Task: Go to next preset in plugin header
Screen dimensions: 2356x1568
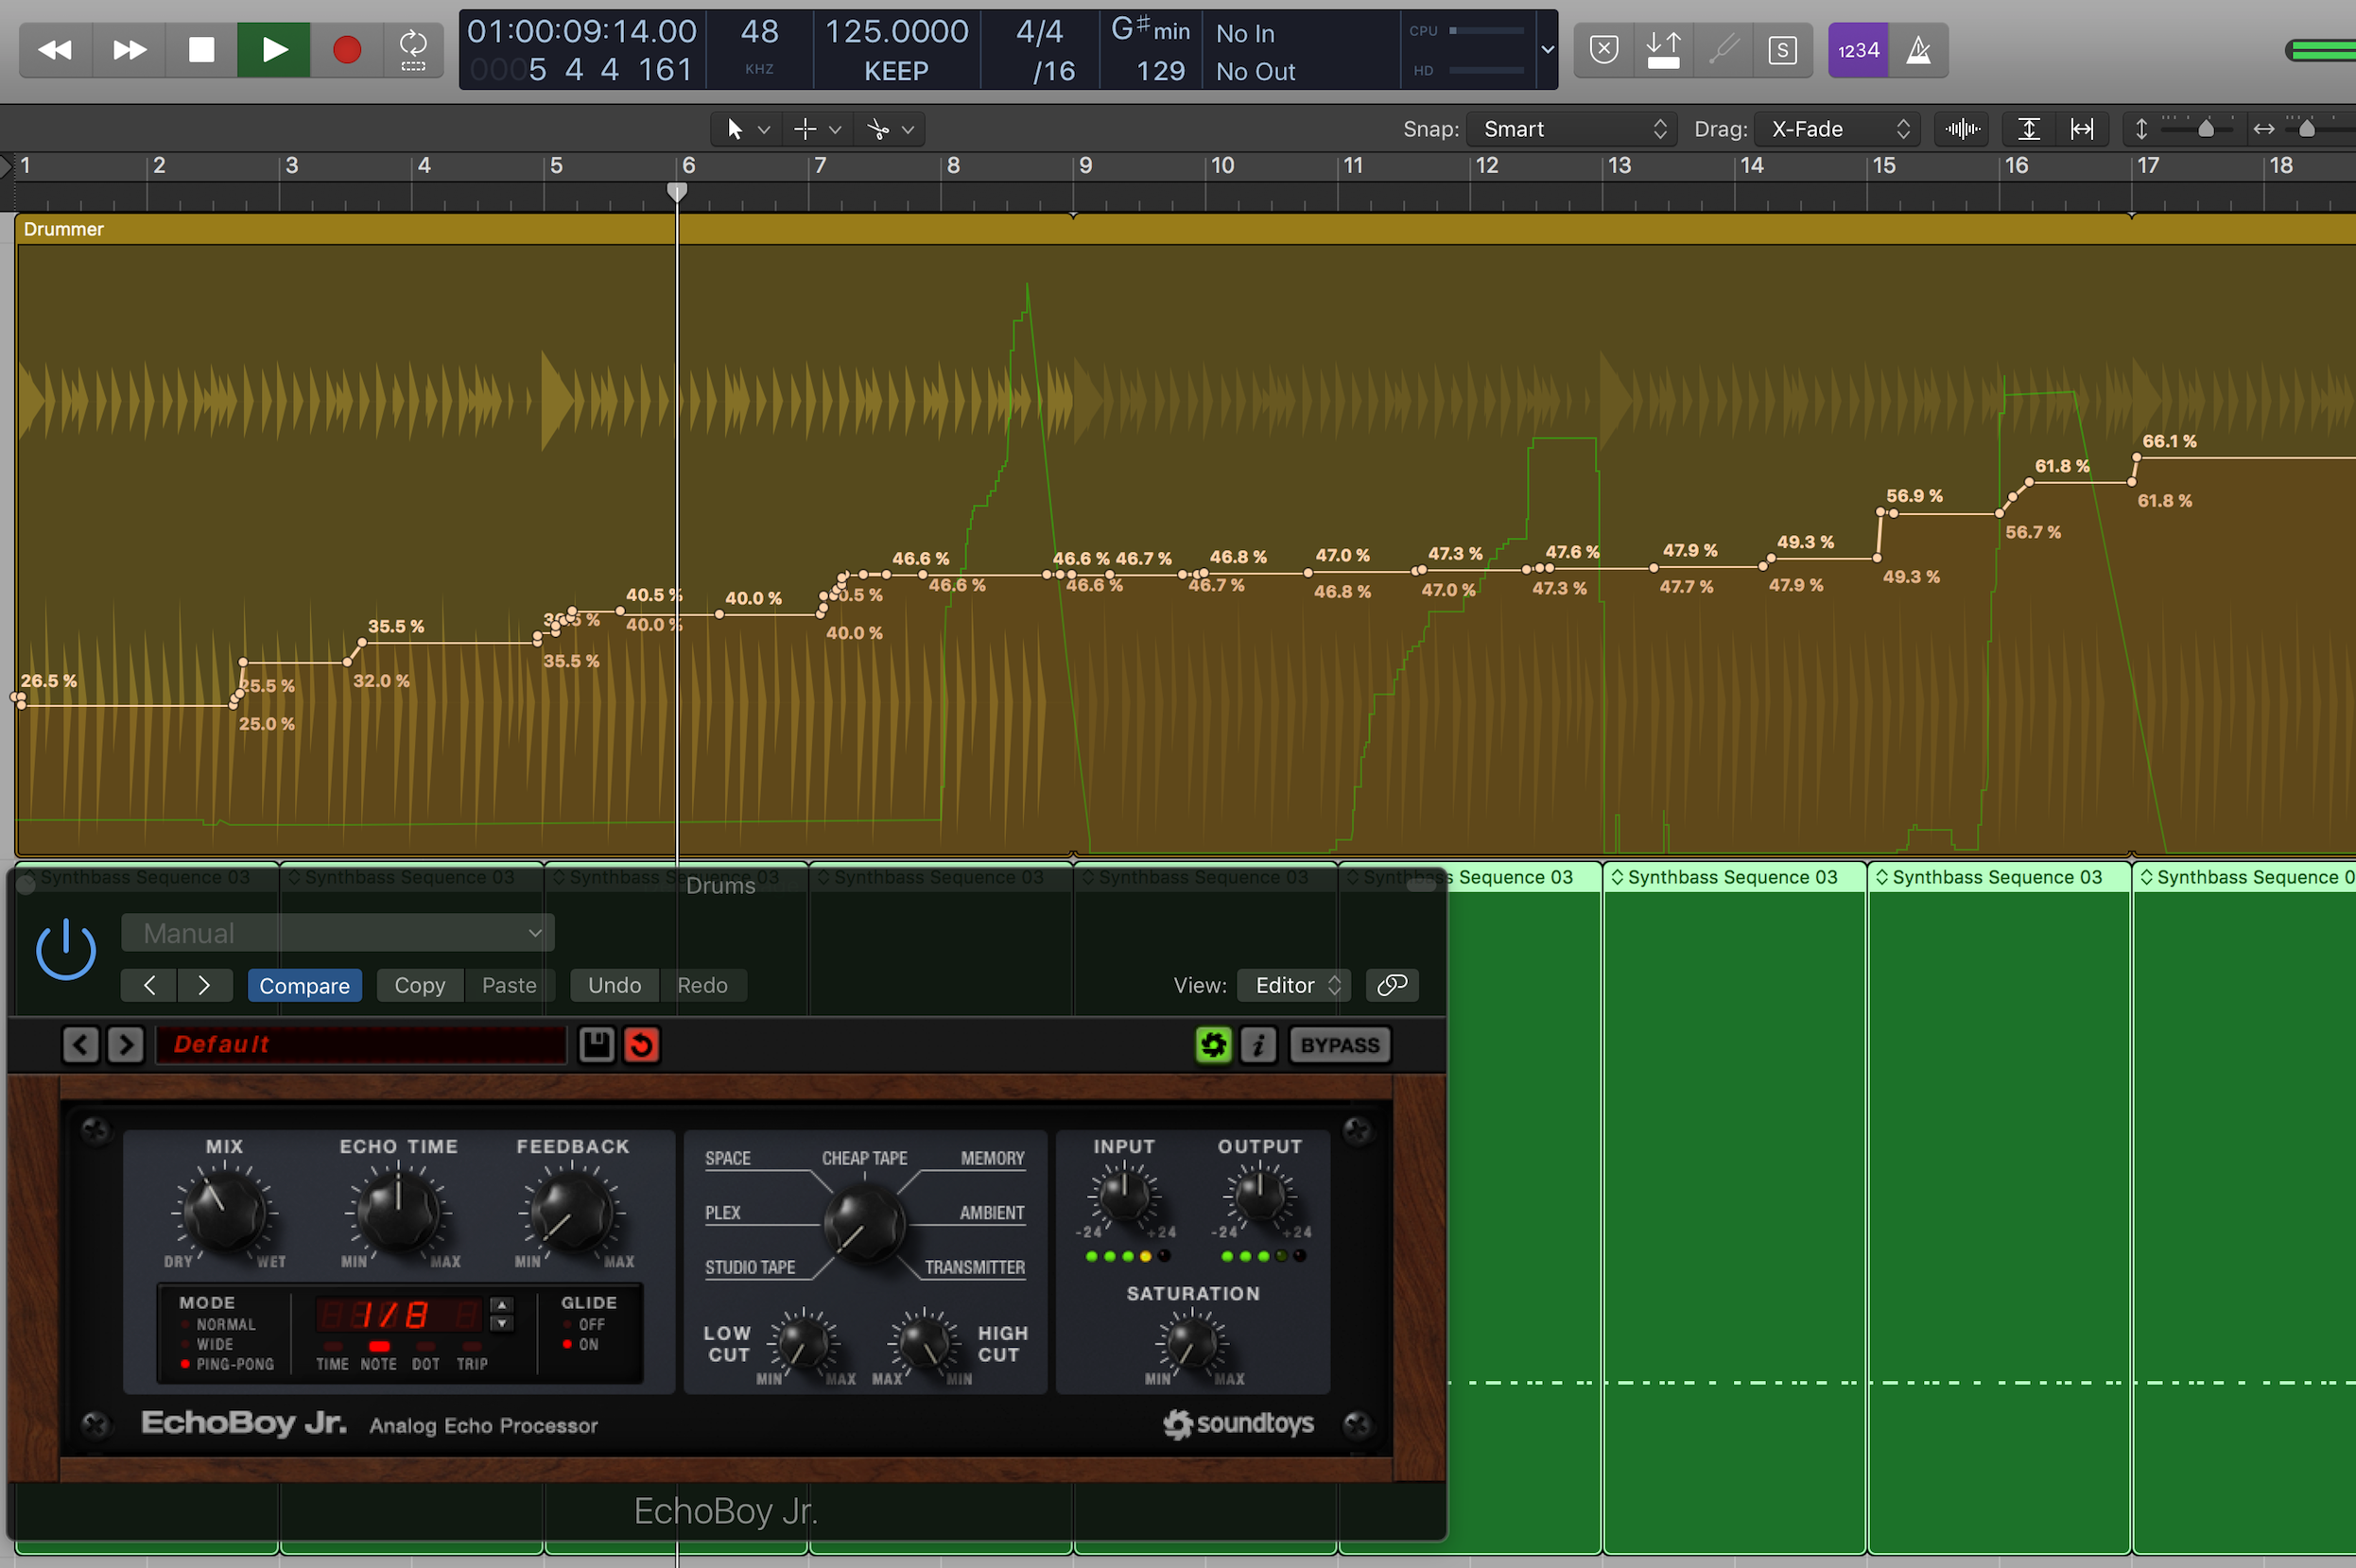Action: pos(204,985)
